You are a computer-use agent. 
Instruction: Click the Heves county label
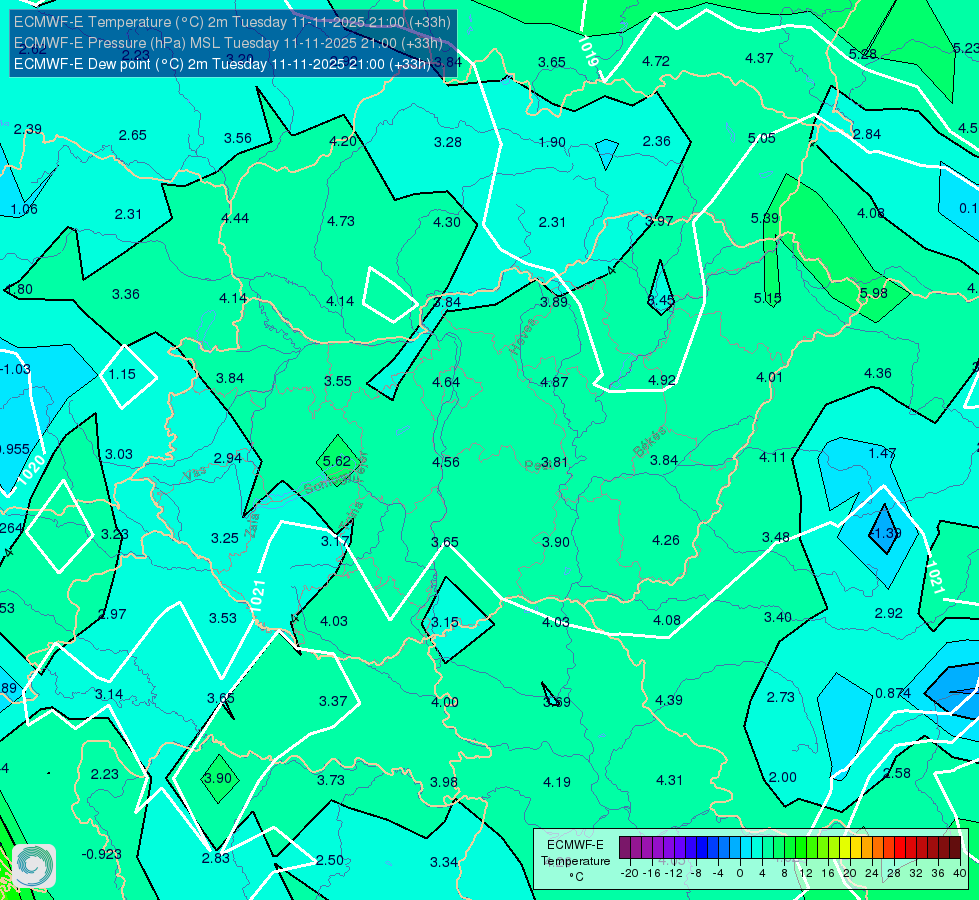523,335
